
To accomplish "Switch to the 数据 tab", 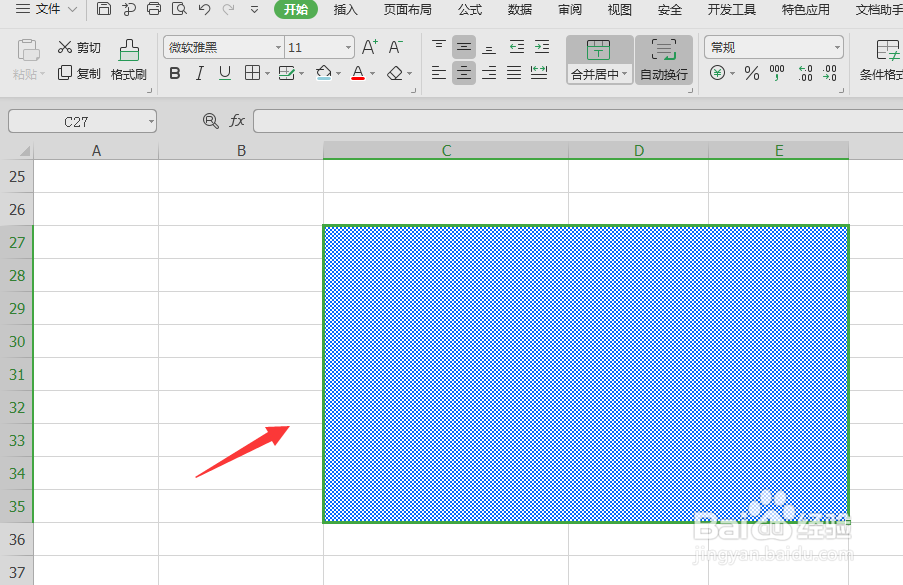I will pos(519,10).
